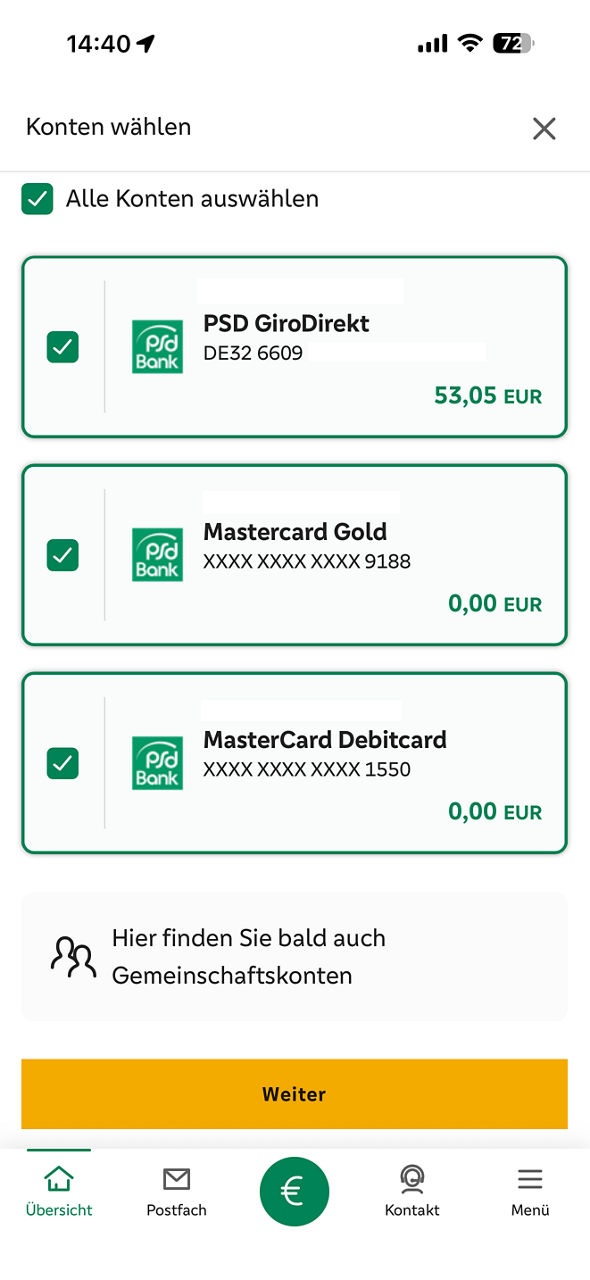Open the Gemeinschaftskonten info banner
Viewport: 590px width, 1280px height.
(x=294, y=956)
